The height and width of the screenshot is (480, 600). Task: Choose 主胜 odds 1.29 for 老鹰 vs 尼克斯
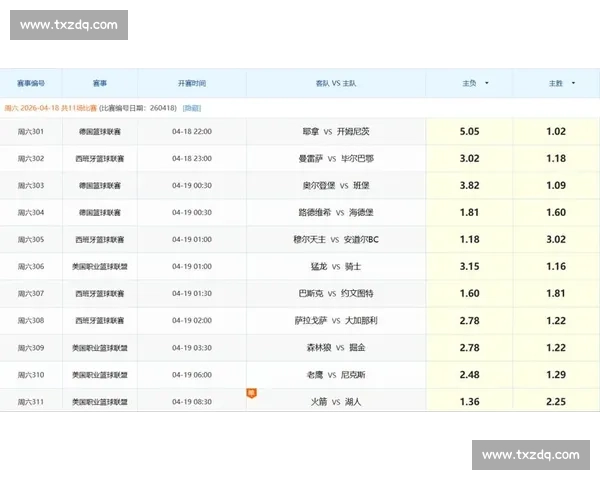[556, 374]
